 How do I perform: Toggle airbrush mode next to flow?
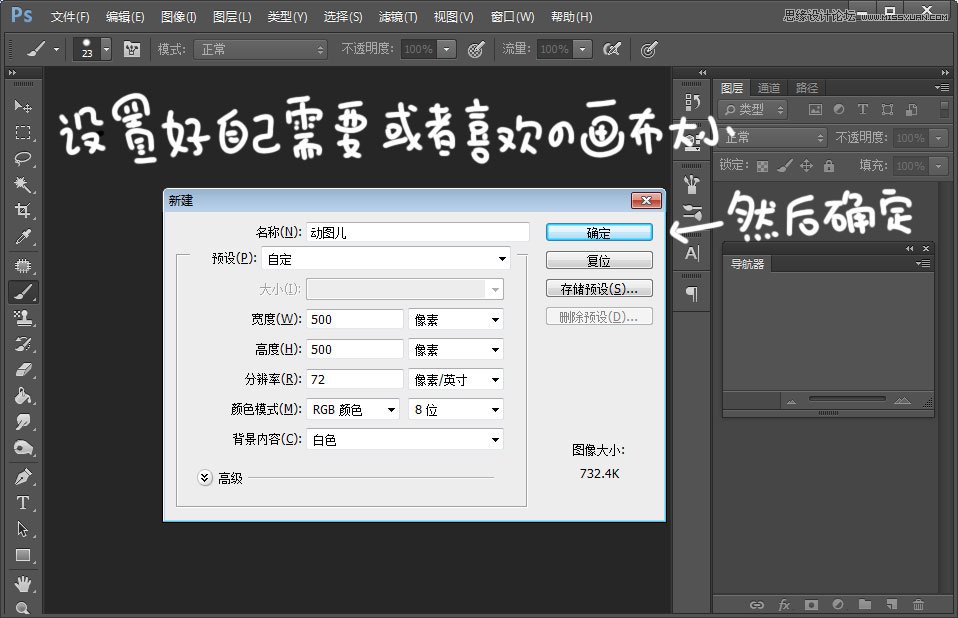tap(612, 49)
